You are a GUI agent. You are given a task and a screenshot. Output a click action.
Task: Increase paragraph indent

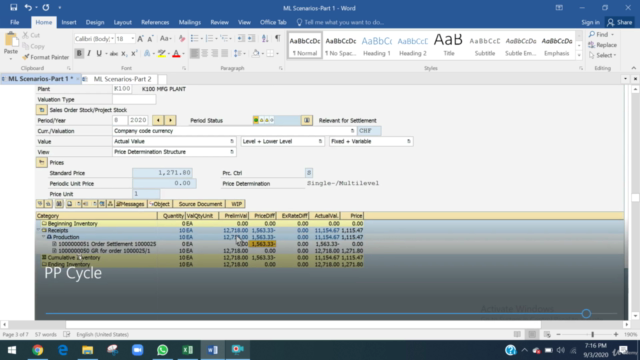pyautogui.click(x=251, y=38)
